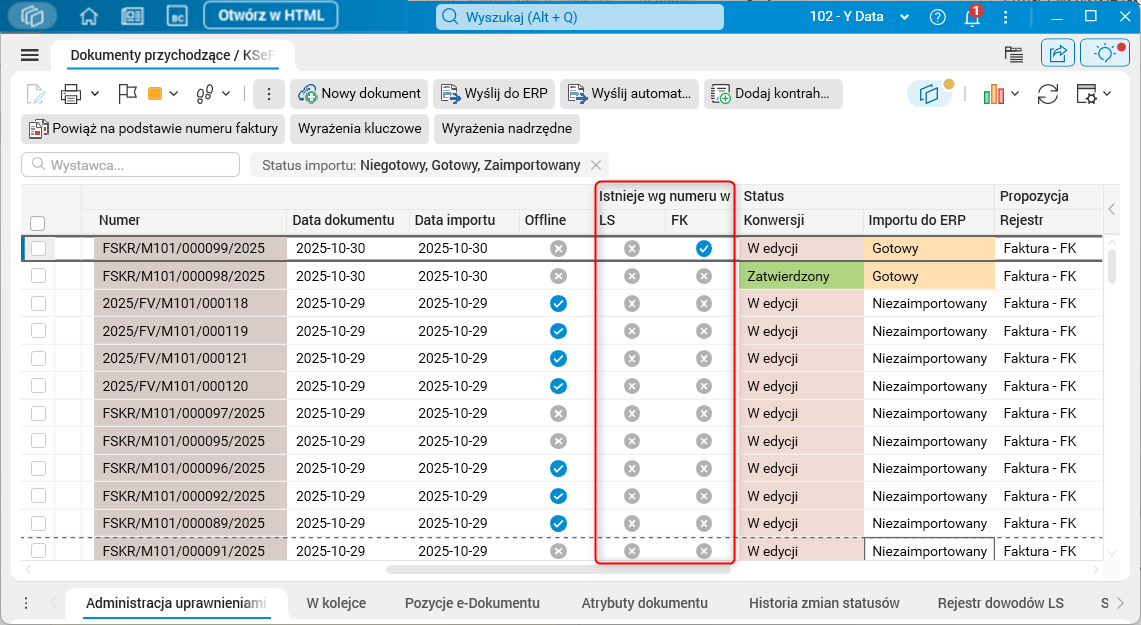Select checkbox for 2025/FV/M101/000121
The width and height of the screenshot is (1141, 625).
coord(39,358)
